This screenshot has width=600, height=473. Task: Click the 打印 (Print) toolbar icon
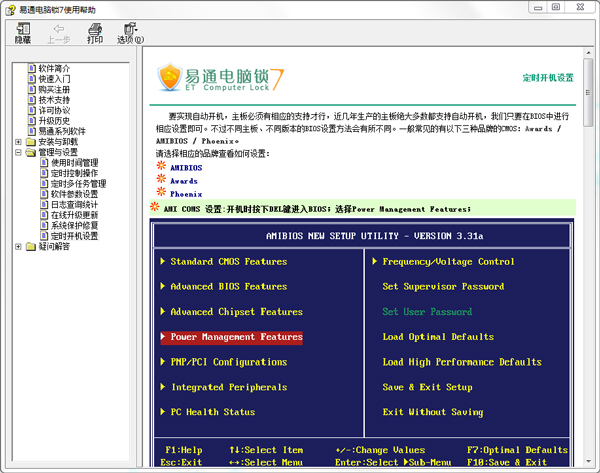[95, 33]
